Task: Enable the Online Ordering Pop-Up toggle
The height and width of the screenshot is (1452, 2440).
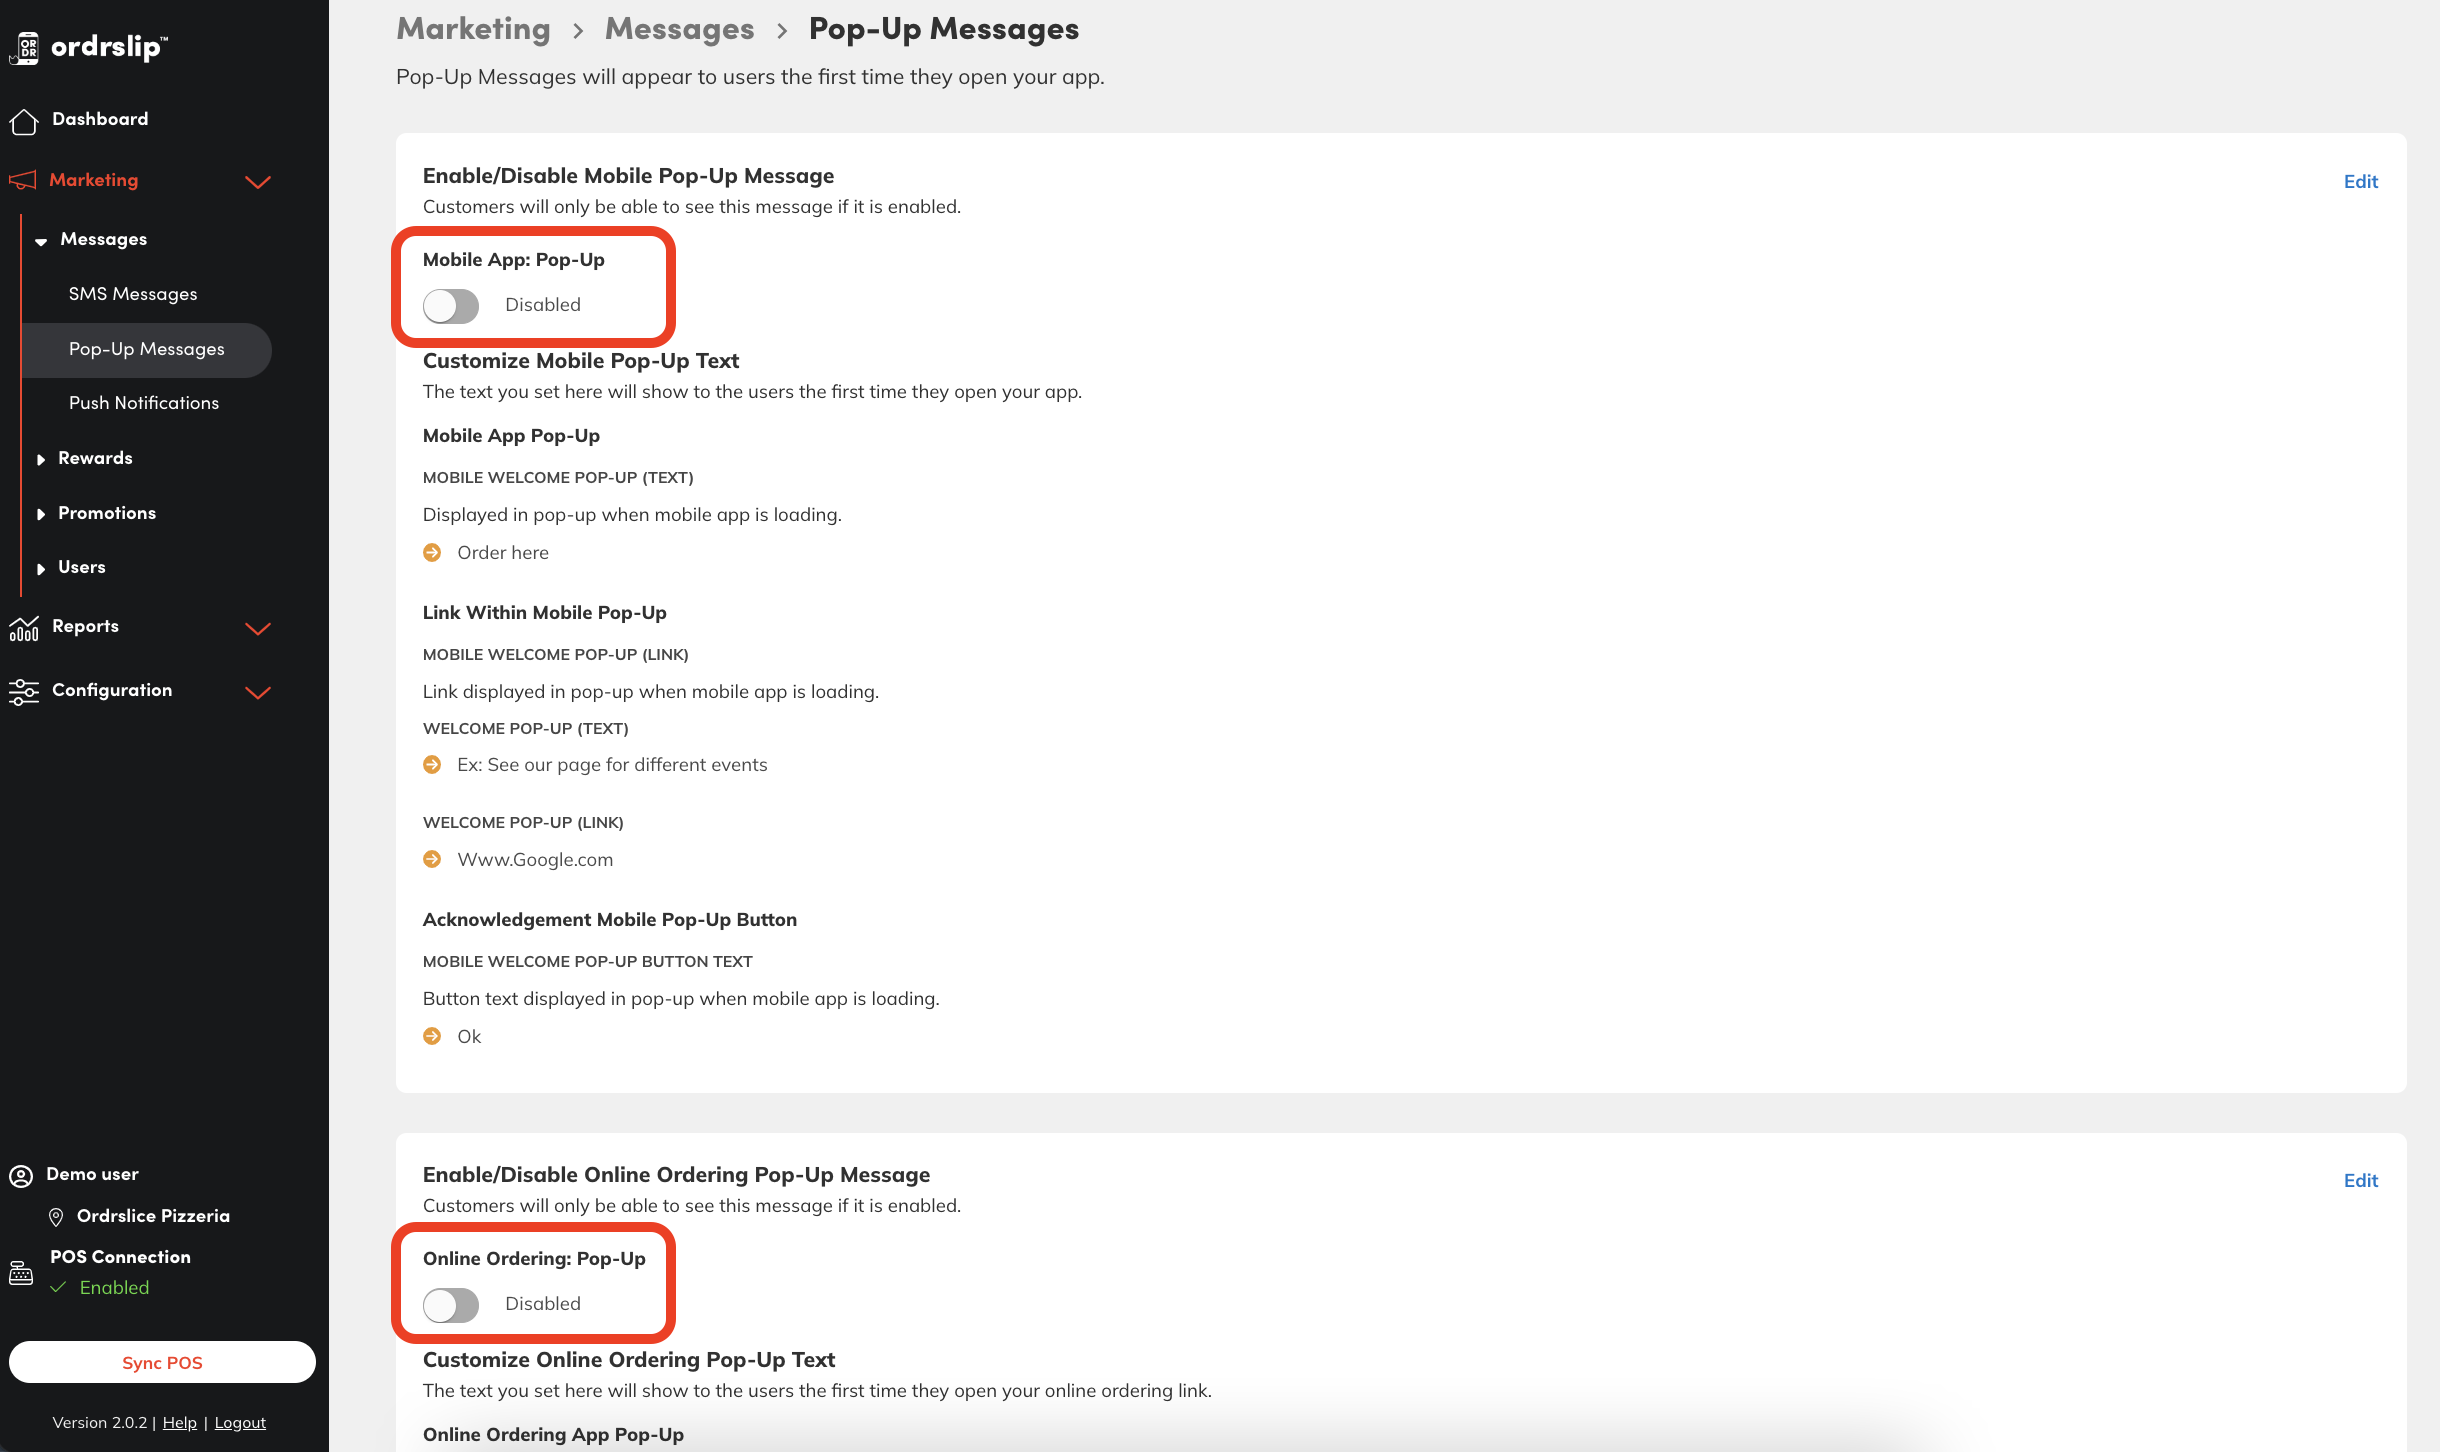Action: click(451, 1305)
